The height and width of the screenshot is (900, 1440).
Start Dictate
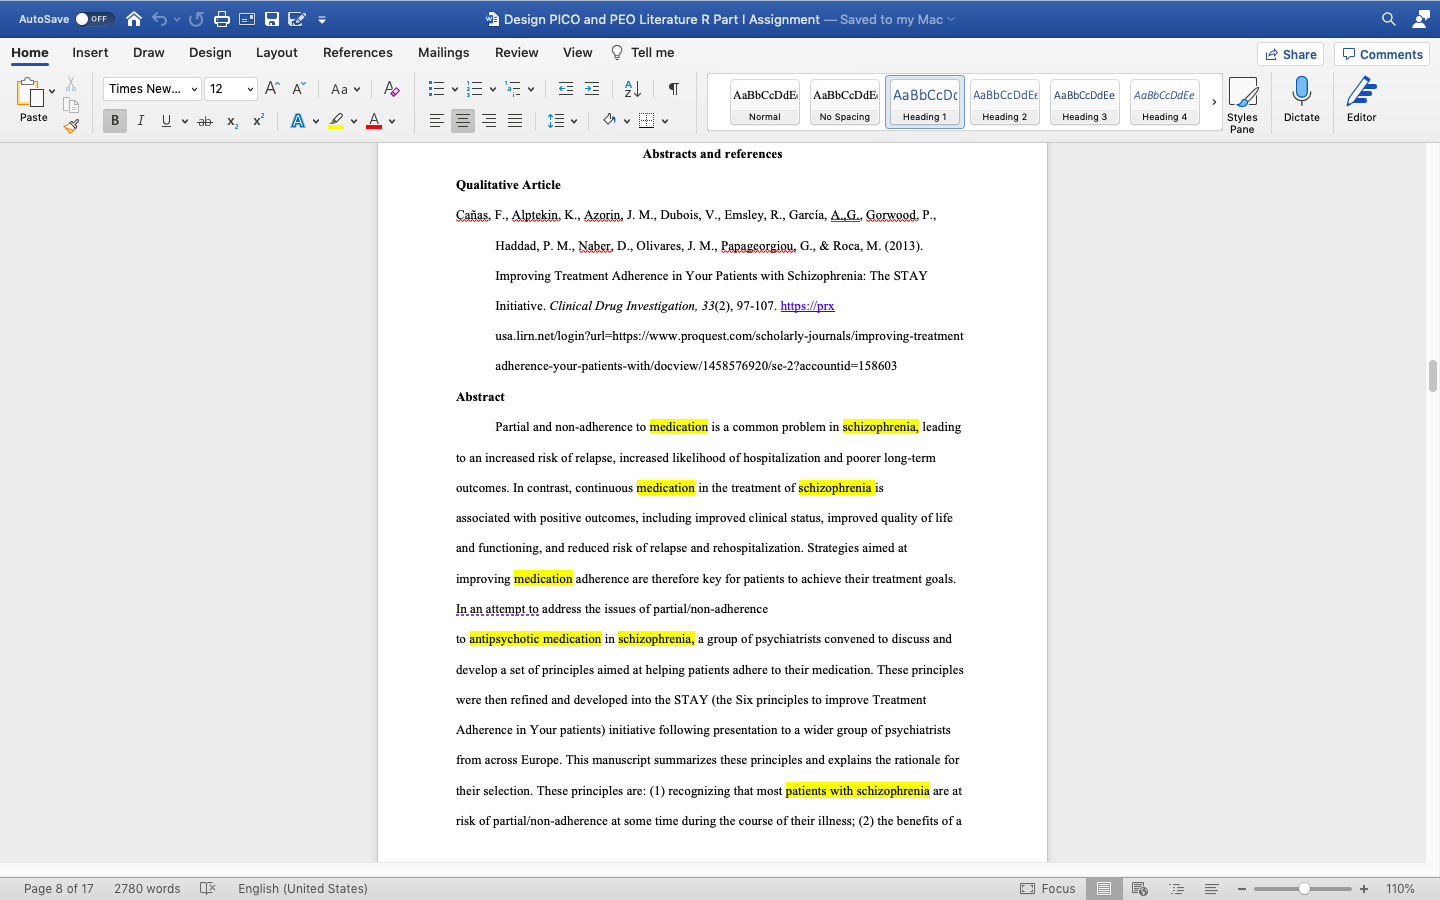(x=1301, y=100)
